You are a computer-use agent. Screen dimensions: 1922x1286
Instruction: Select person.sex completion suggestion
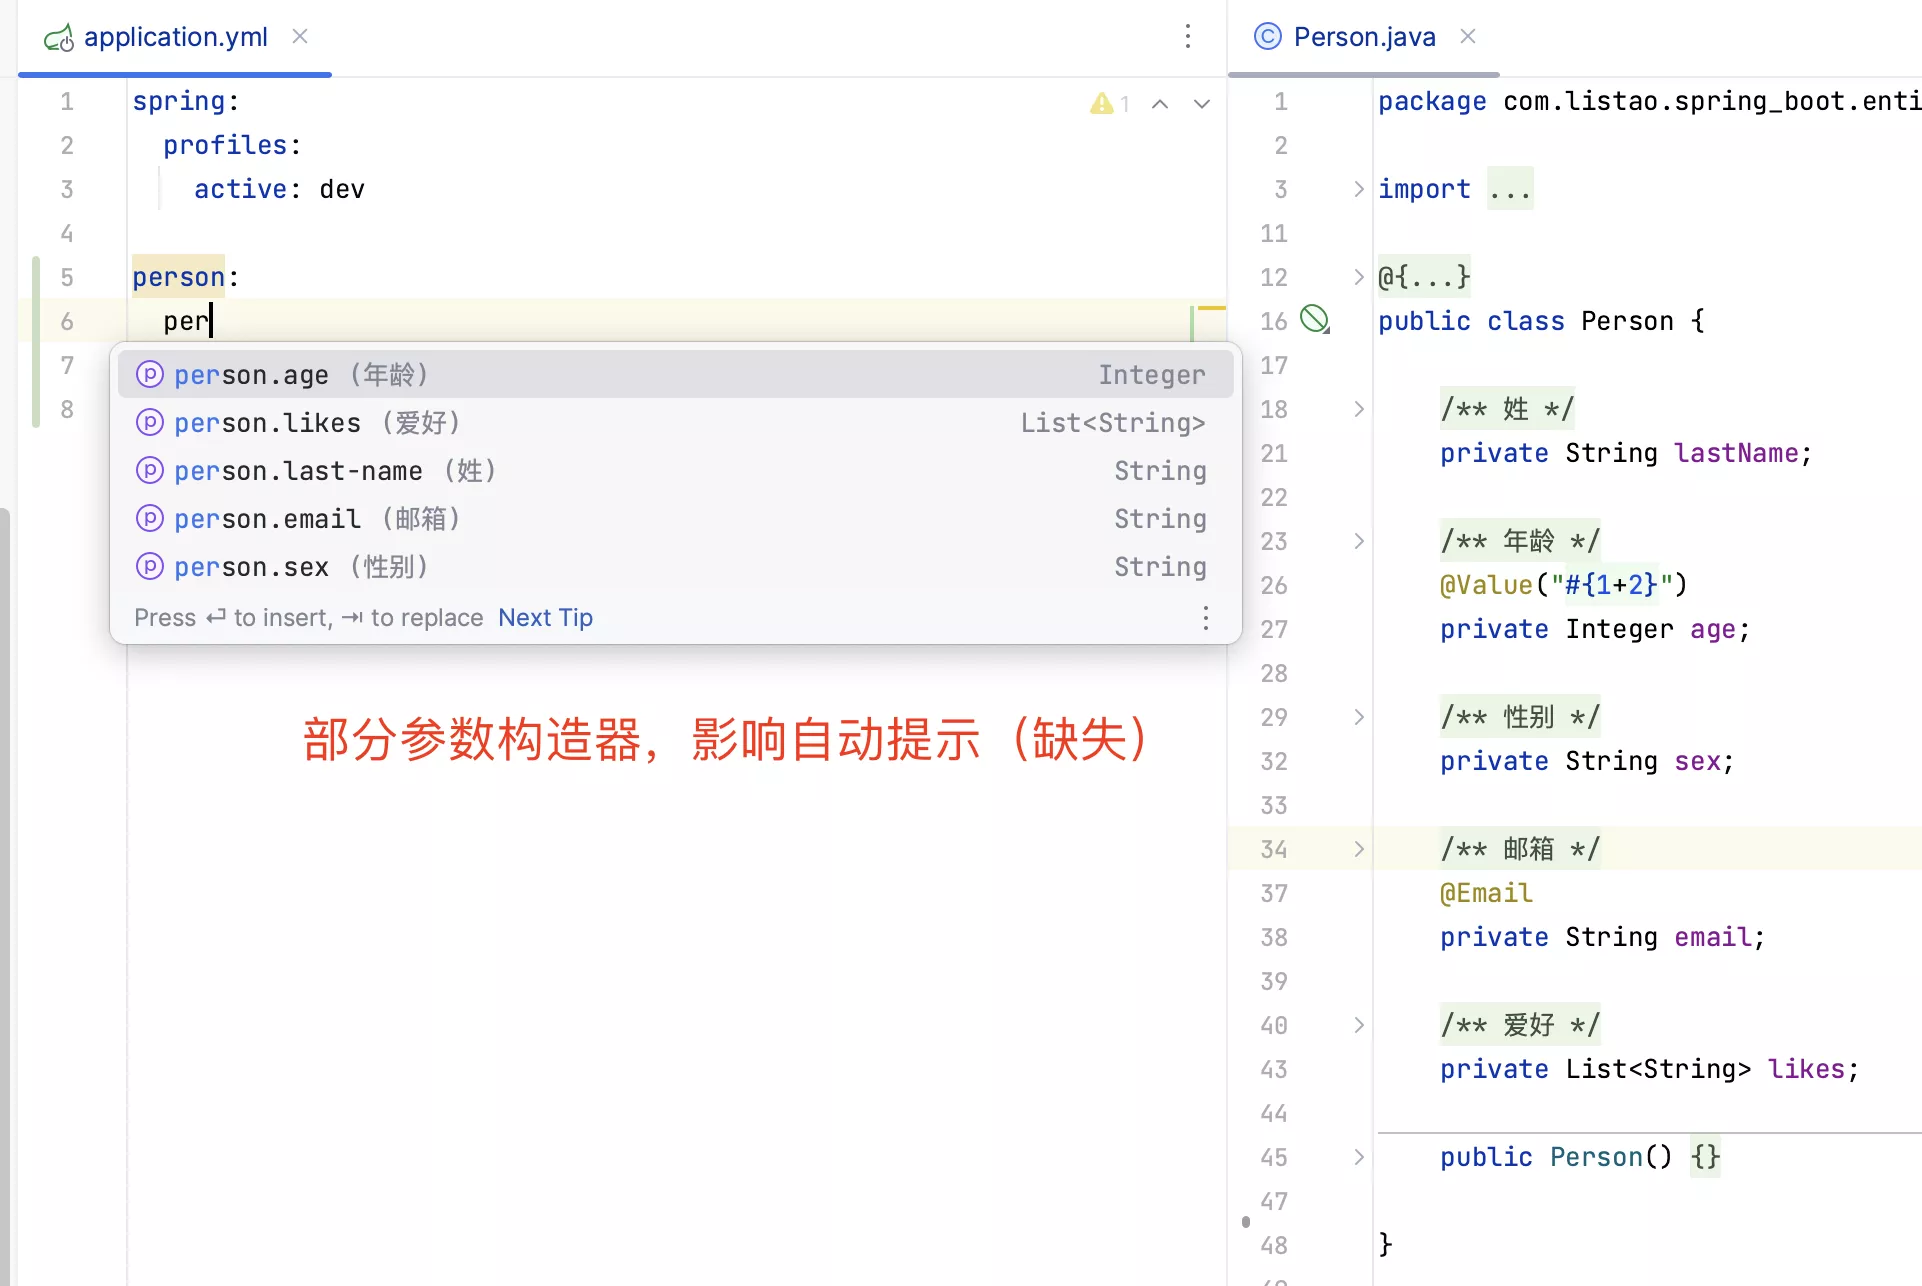pos(675,566)
